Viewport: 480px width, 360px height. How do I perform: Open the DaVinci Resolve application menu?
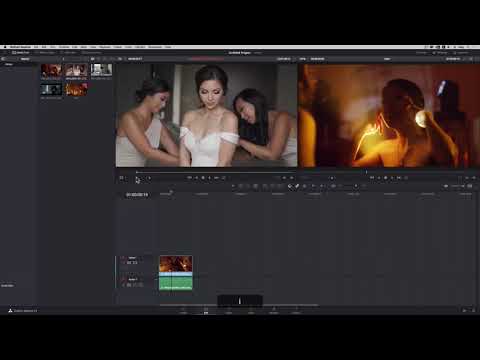click(x=20, y=47)
